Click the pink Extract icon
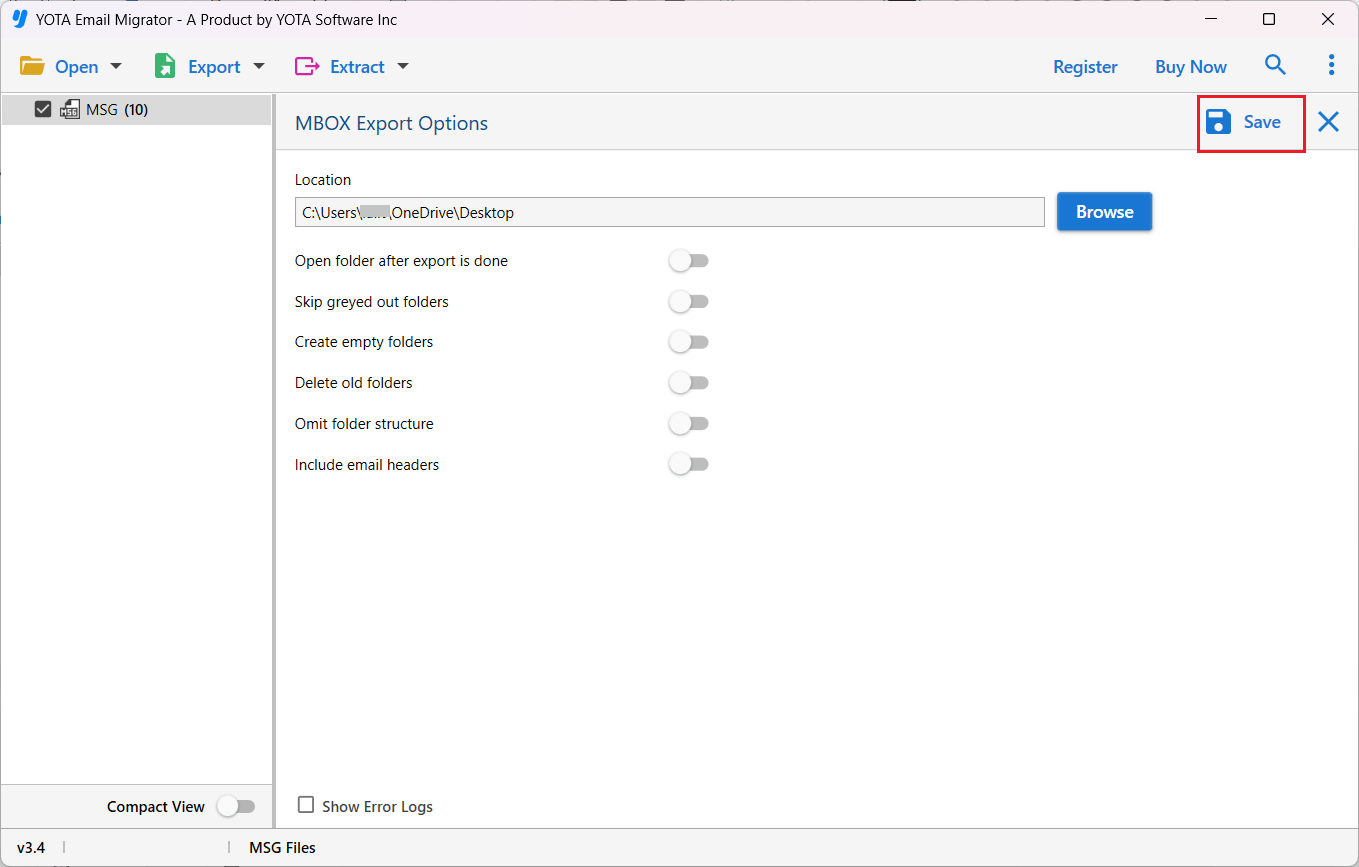 pyautogui.click(x=306, y=67)
